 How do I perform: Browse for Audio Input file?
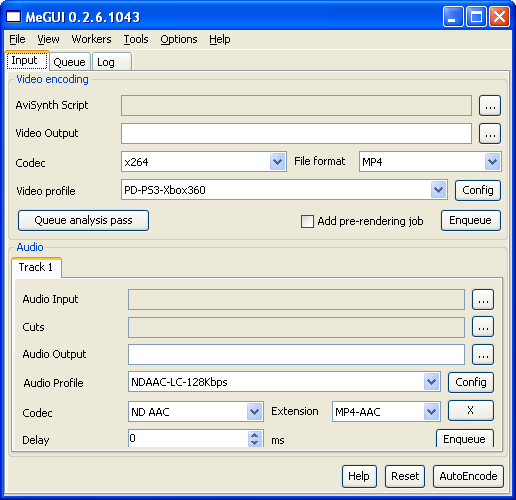(x=483, y=300)
